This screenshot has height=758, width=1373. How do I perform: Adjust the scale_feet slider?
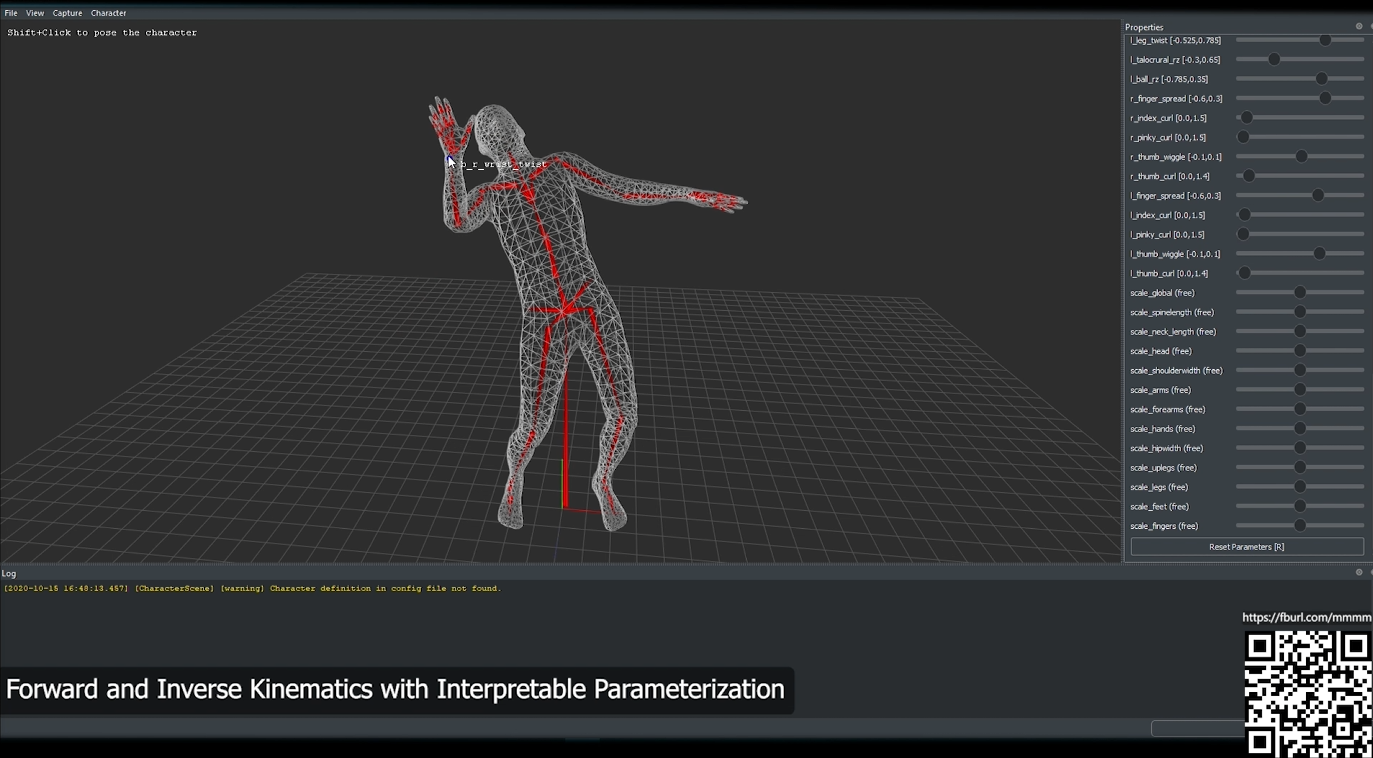(x=1299, y=506)
